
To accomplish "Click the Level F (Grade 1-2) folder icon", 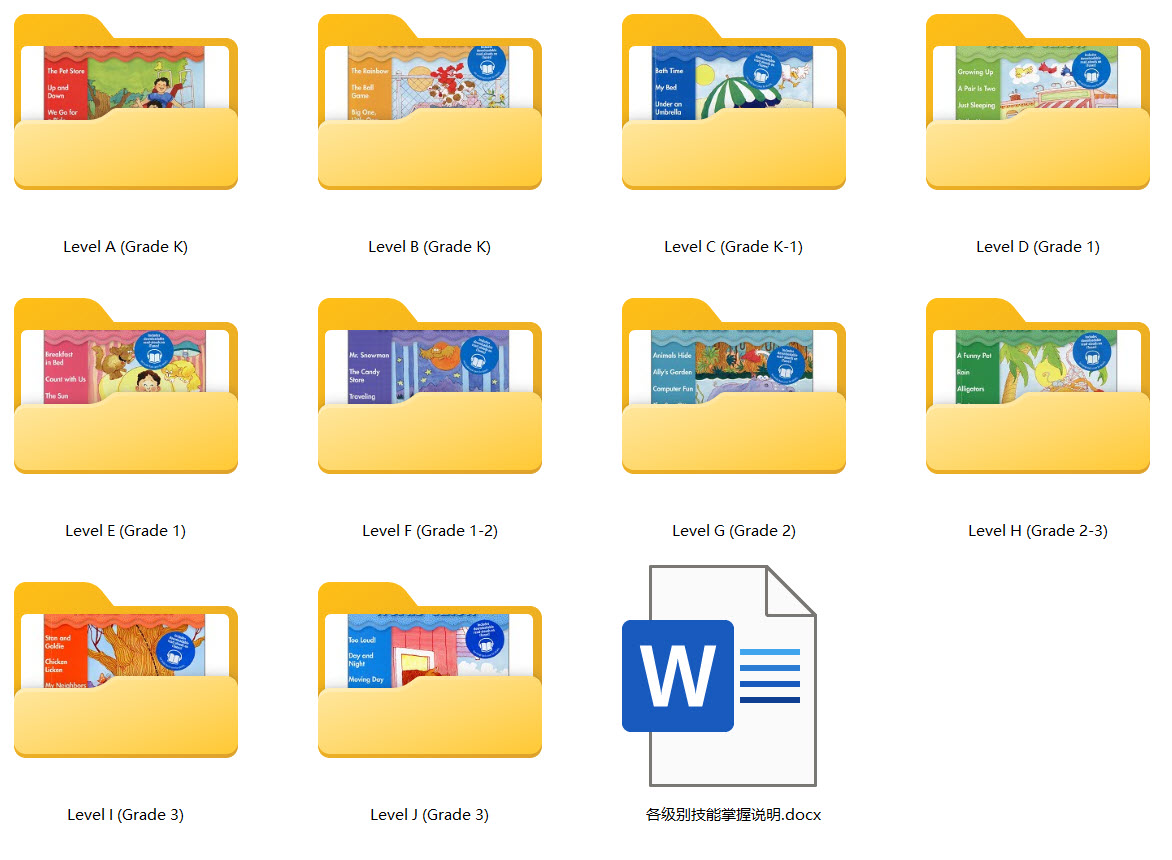I will (x=430, y=388).
